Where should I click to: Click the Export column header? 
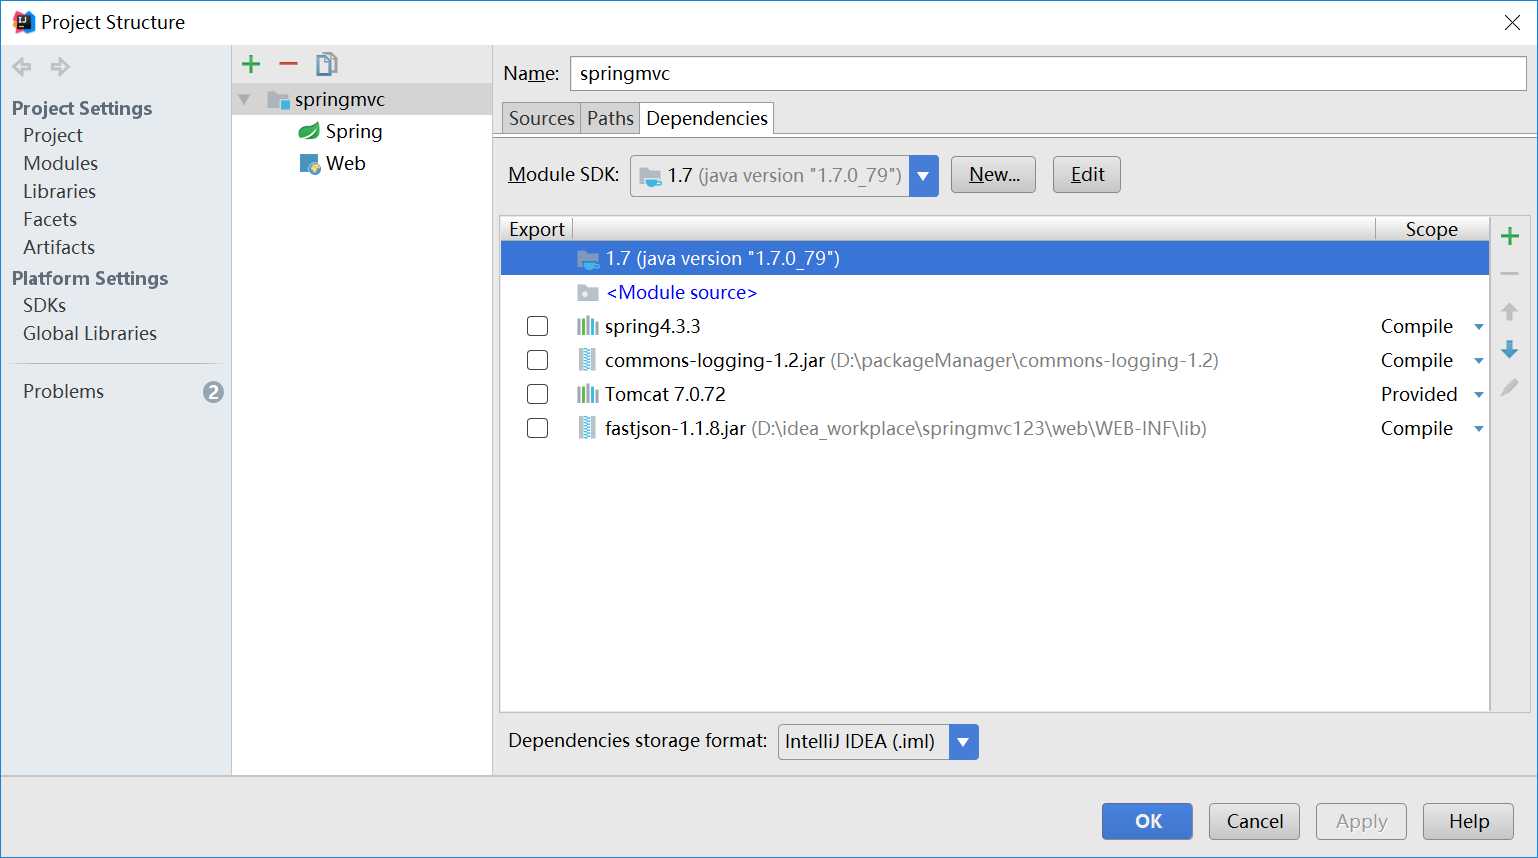pos(537,229)
